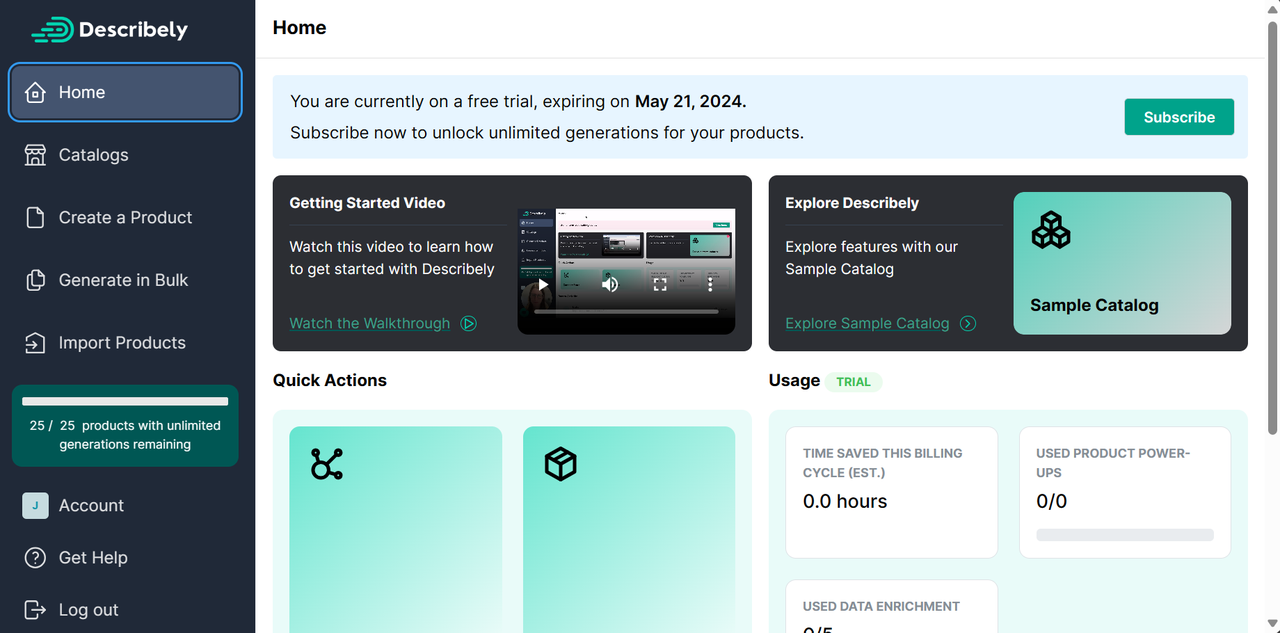Open the Account settings item
The height and width of the screenshot is (633, 1280).
pyautogui.click(x=125, y=506)
